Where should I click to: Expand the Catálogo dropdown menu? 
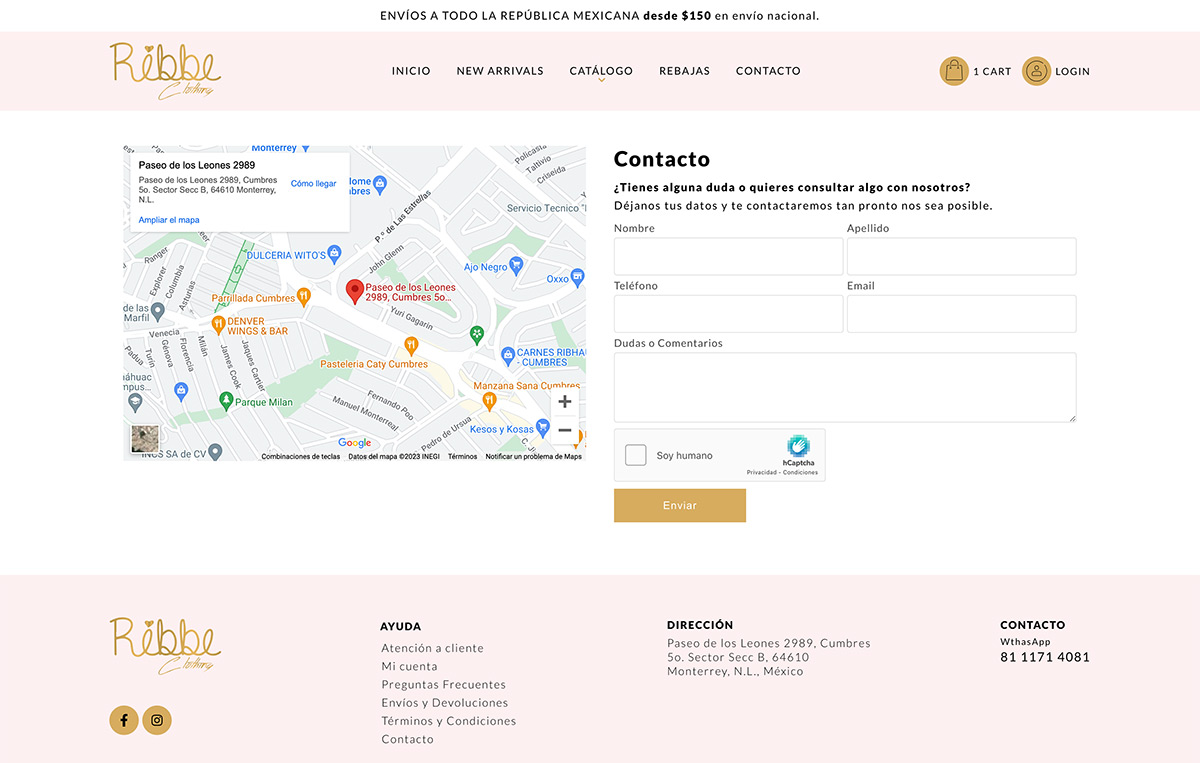pyautogui.click(x=601, y=71)
